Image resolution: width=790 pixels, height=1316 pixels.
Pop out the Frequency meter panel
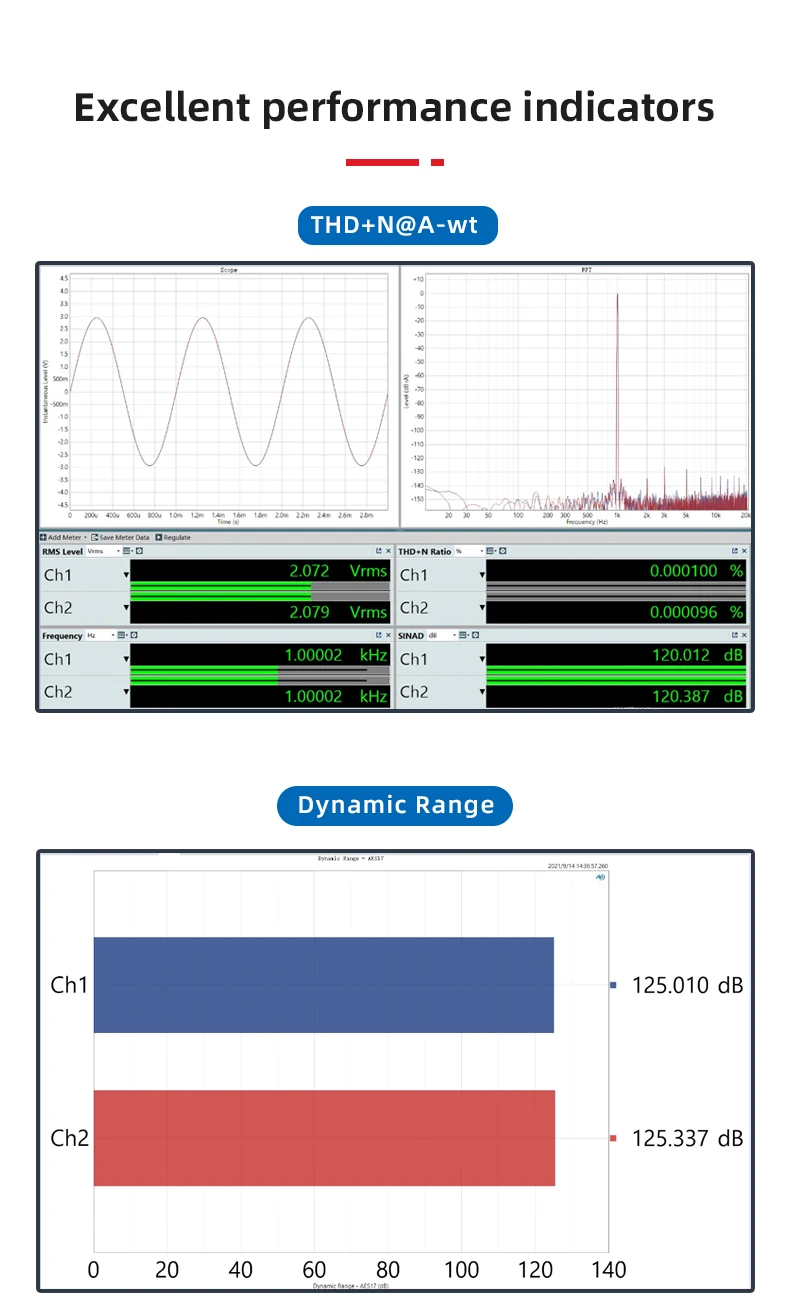[379, 635]
